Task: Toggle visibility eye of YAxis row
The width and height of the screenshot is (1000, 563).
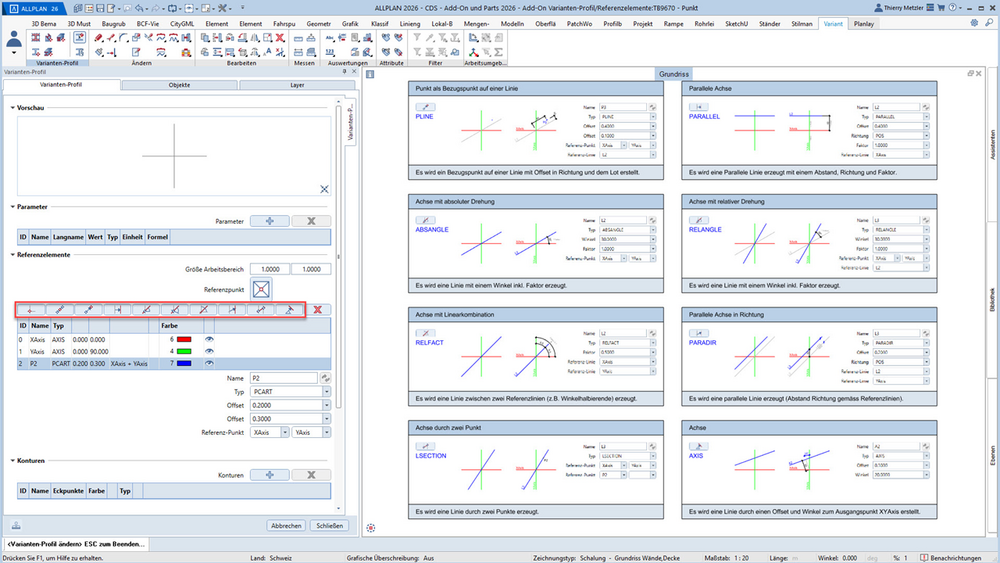Action: pyautogui.click(x=209, y=351)
